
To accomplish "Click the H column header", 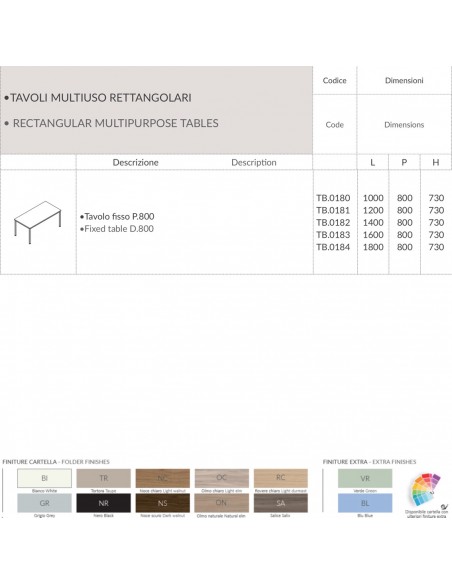I will [436, 162].
